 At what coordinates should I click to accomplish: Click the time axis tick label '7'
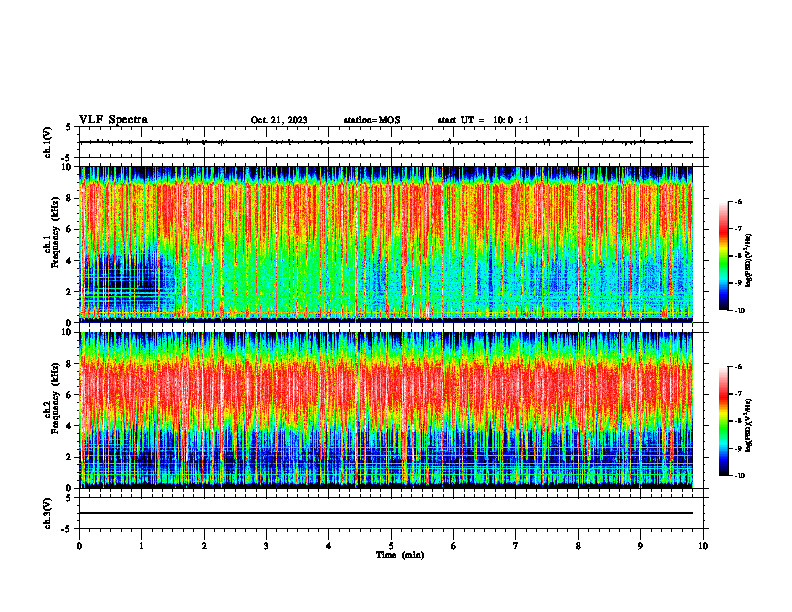pyautogui.click(x=516, y=546)
